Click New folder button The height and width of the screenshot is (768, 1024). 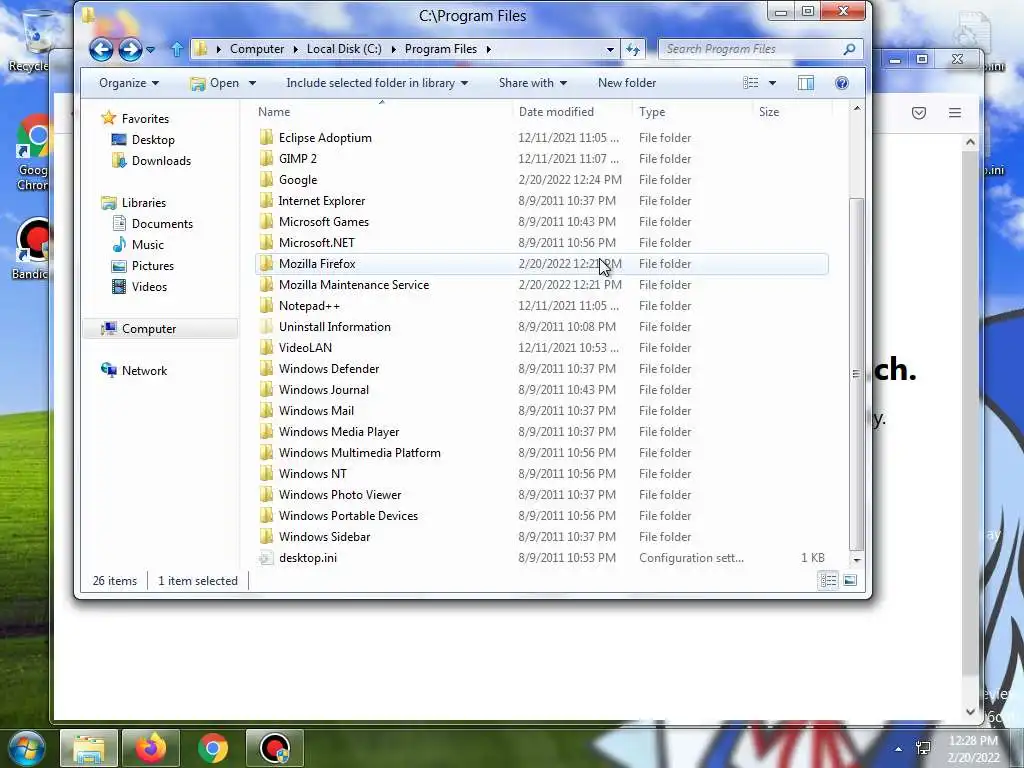click(x=627, y=83)
